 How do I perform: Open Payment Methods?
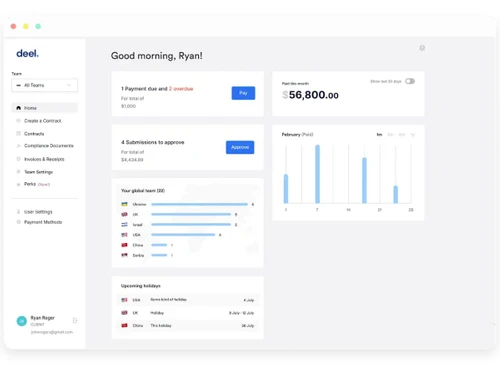coord(43,222)
